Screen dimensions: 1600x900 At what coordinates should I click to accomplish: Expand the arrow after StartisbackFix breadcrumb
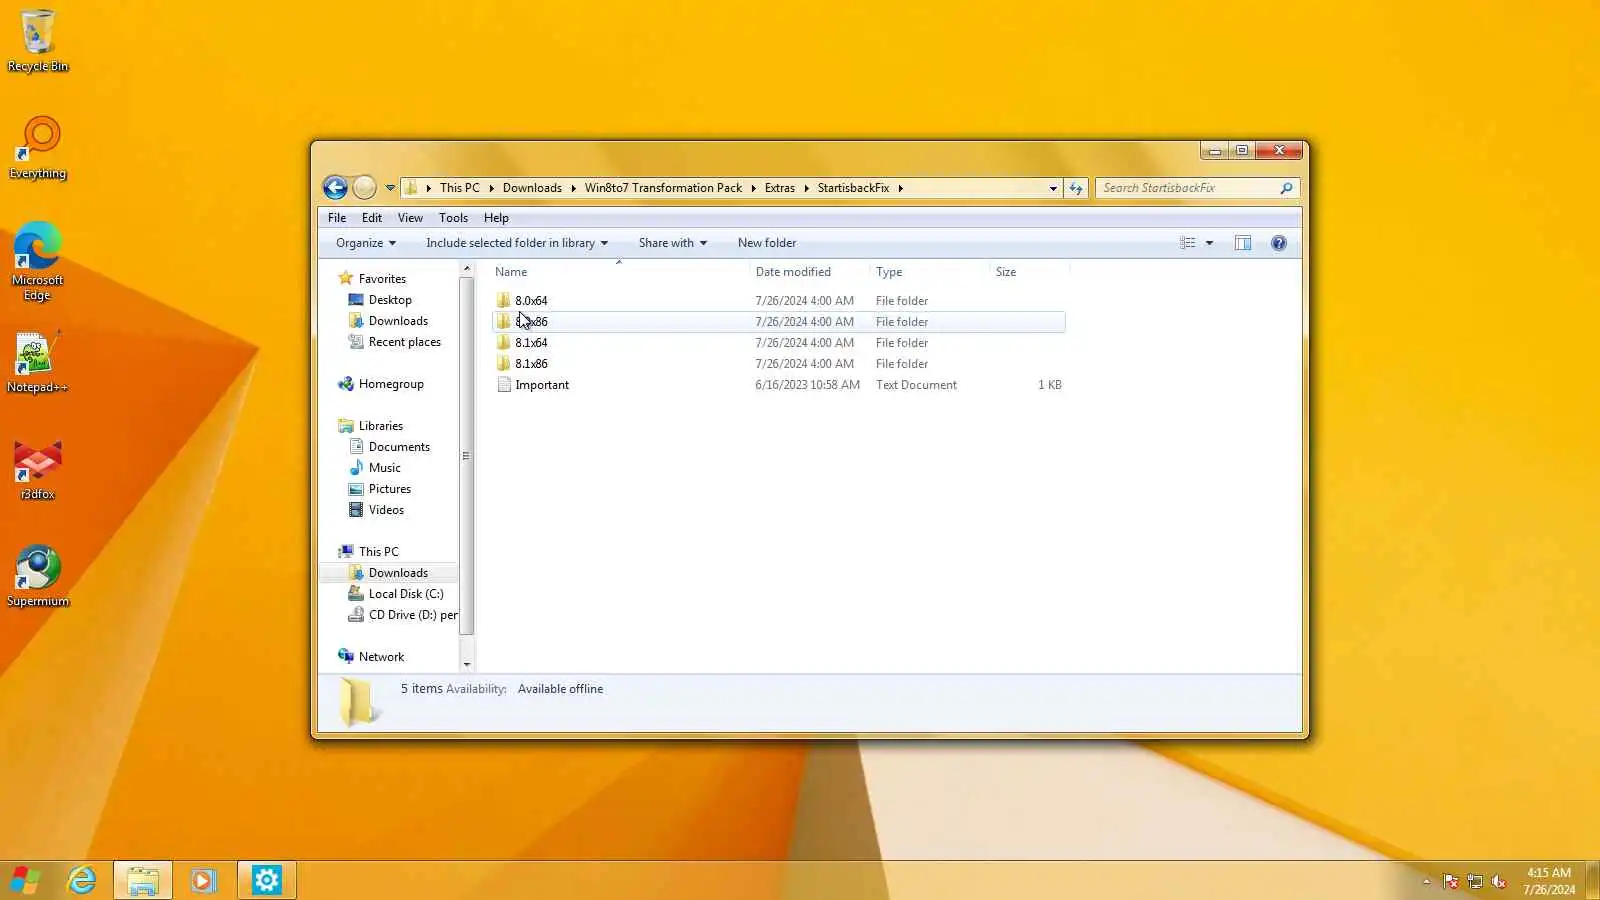[900, 188]
